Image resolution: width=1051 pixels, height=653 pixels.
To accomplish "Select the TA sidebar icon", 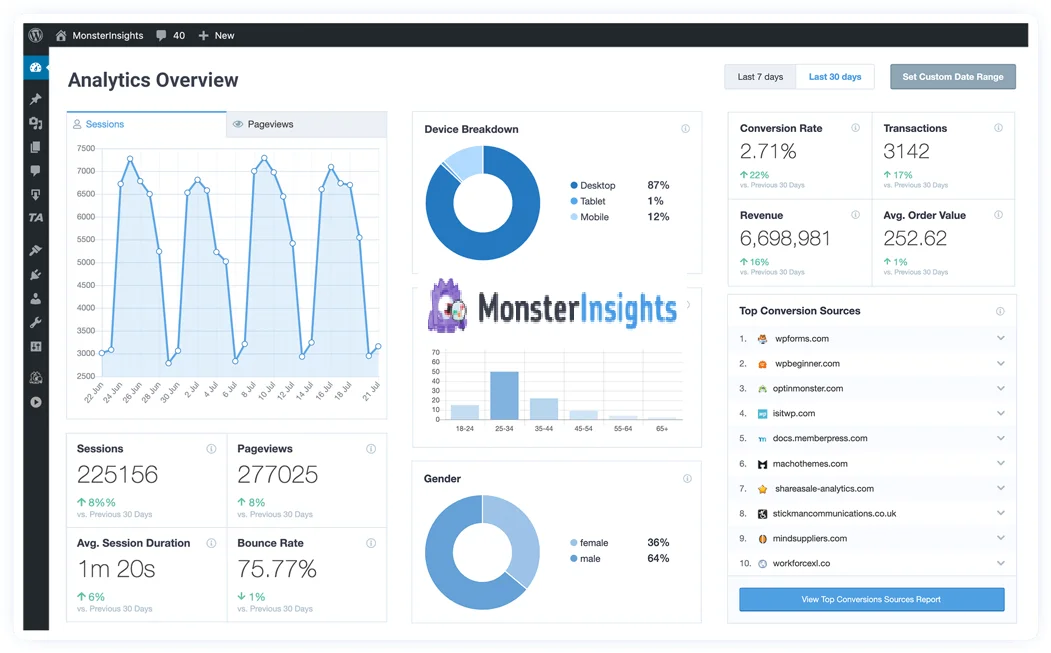I will pos(35,218).
